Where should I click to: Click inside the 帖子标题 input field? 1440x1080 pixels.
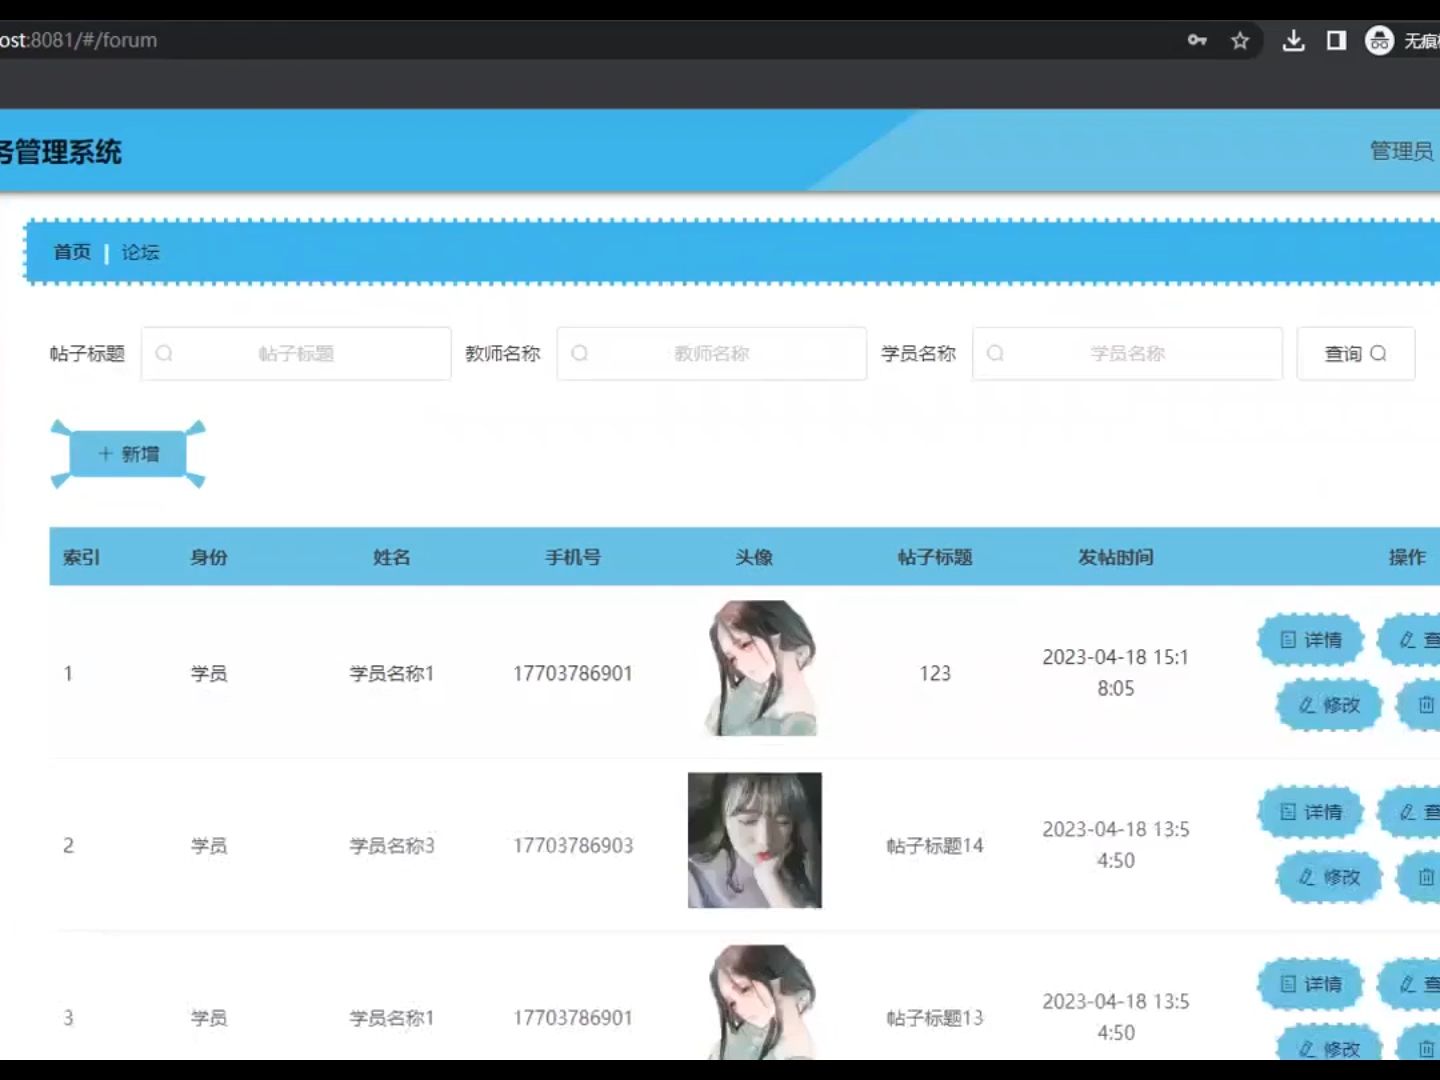pos(296,353)
